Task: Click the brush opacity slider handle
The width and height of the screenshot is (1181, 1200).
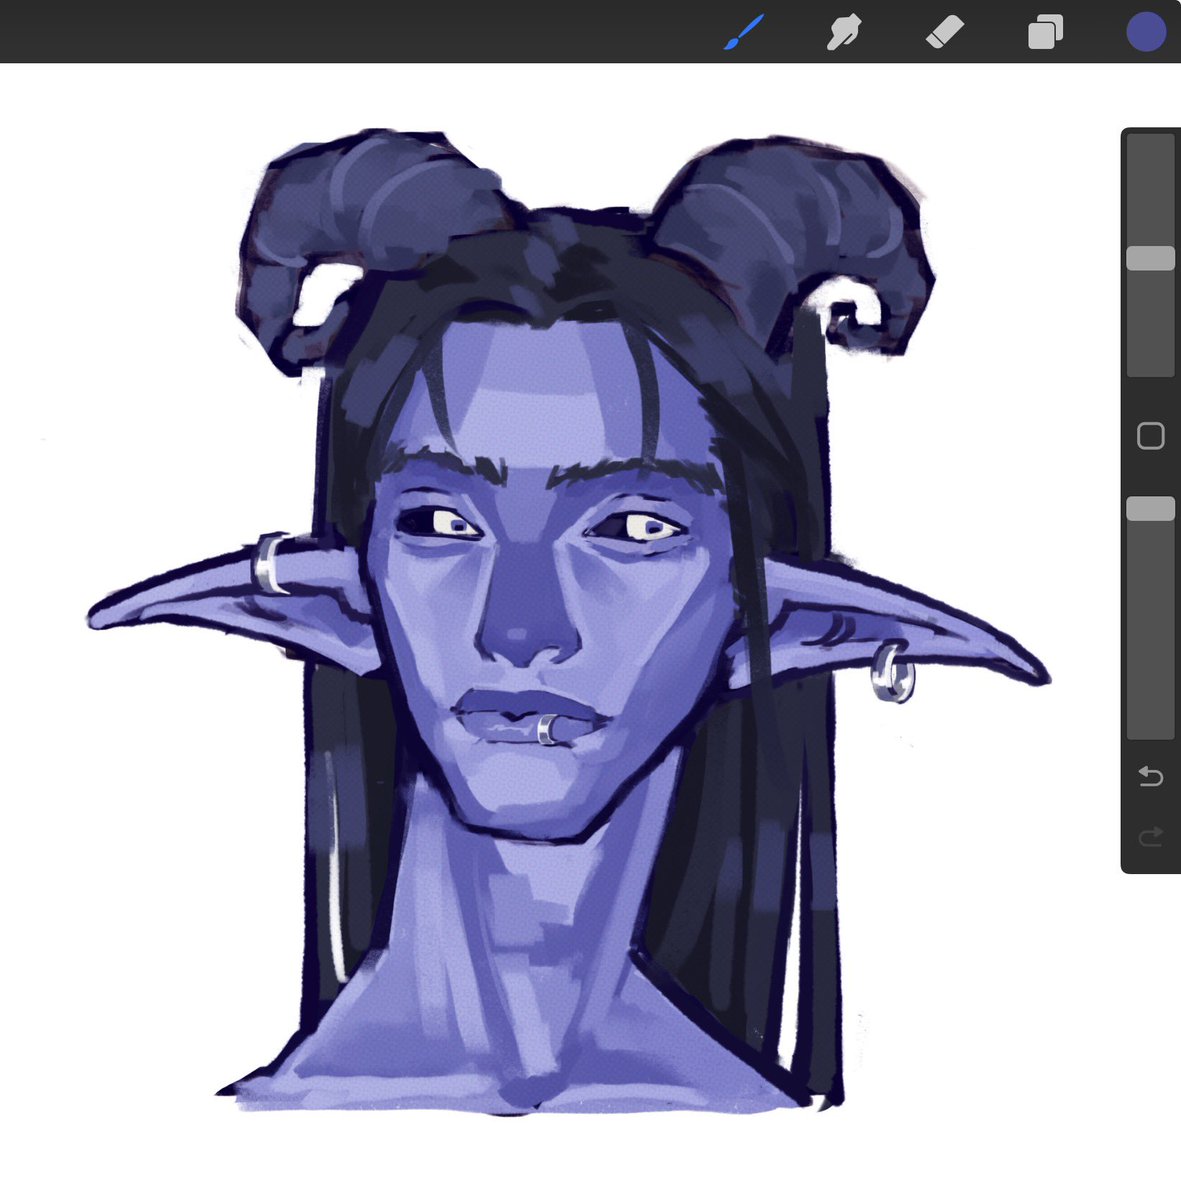Action: (x=1150, y=509)
